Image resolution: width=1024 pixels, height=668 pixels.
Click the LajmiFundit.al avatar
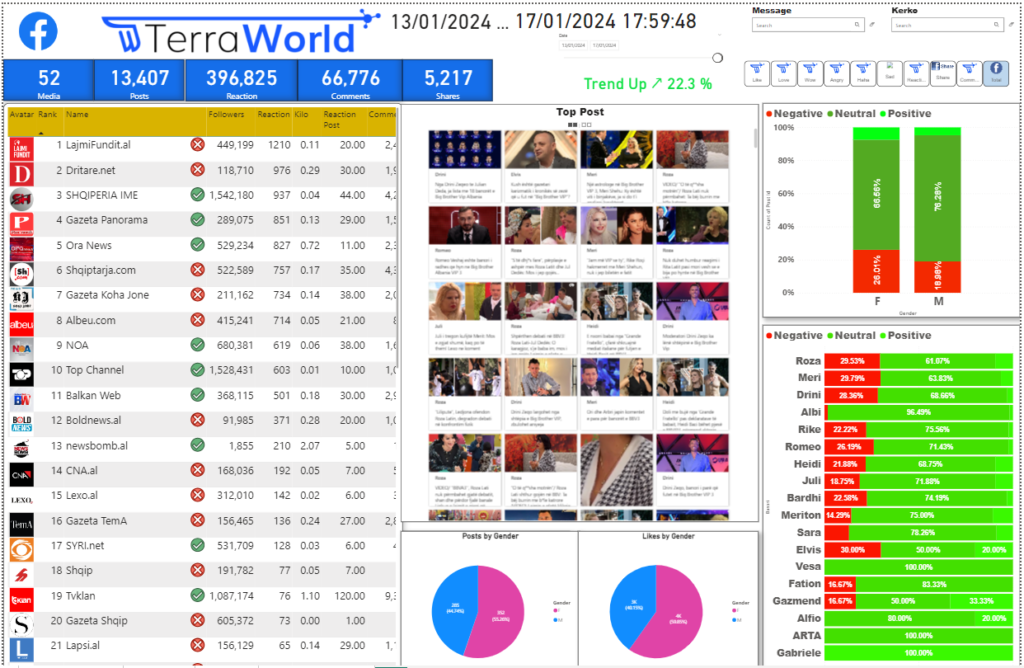point(22,149)
